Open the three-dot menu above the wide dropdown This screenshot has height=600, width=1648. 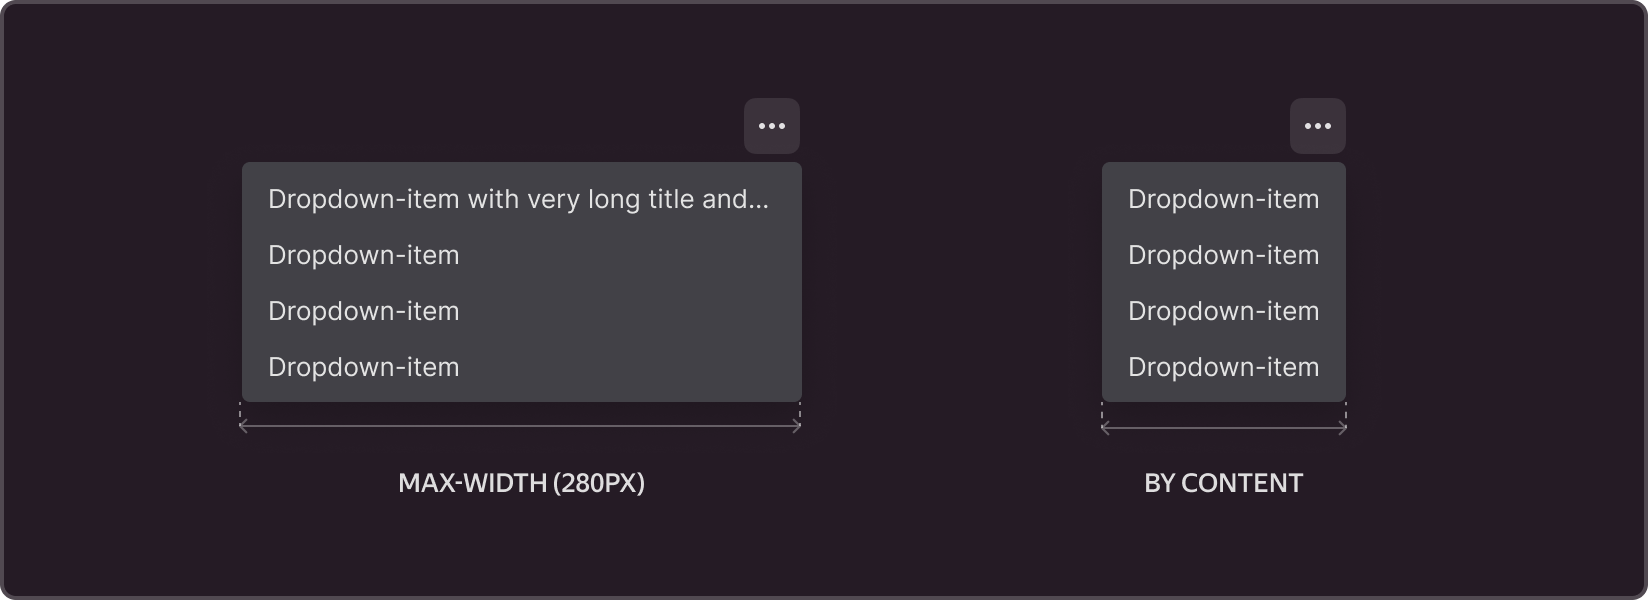[x=771, y=126]
